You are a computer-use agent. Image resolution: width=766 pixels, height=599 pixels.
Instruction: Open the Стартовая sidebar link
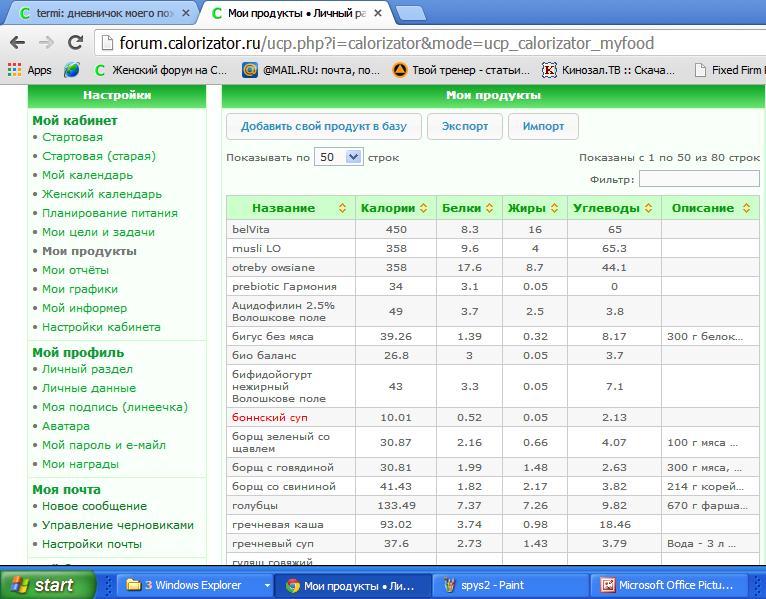coord(72,137)
